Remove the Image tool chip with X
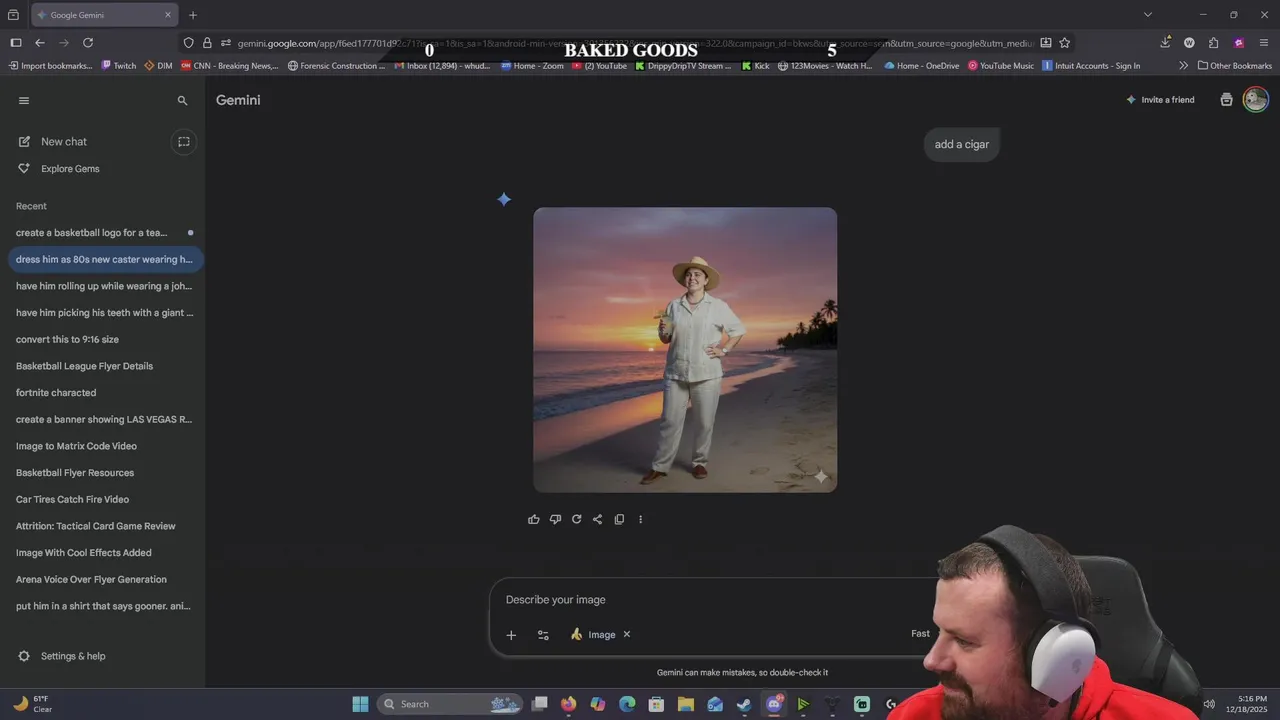Image resolution: width=1280 pixels, height=720 pixels. pyautogui.click(x=627, y=634)
